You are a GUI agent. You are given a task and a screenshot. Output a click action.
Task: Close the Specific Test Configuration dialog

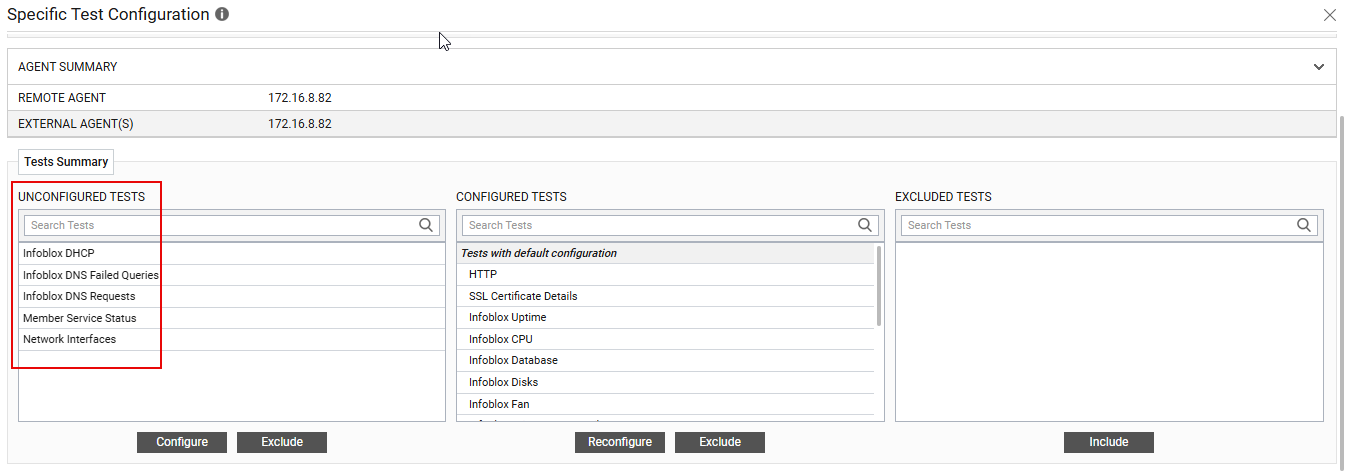click(x=1329, y=15)
